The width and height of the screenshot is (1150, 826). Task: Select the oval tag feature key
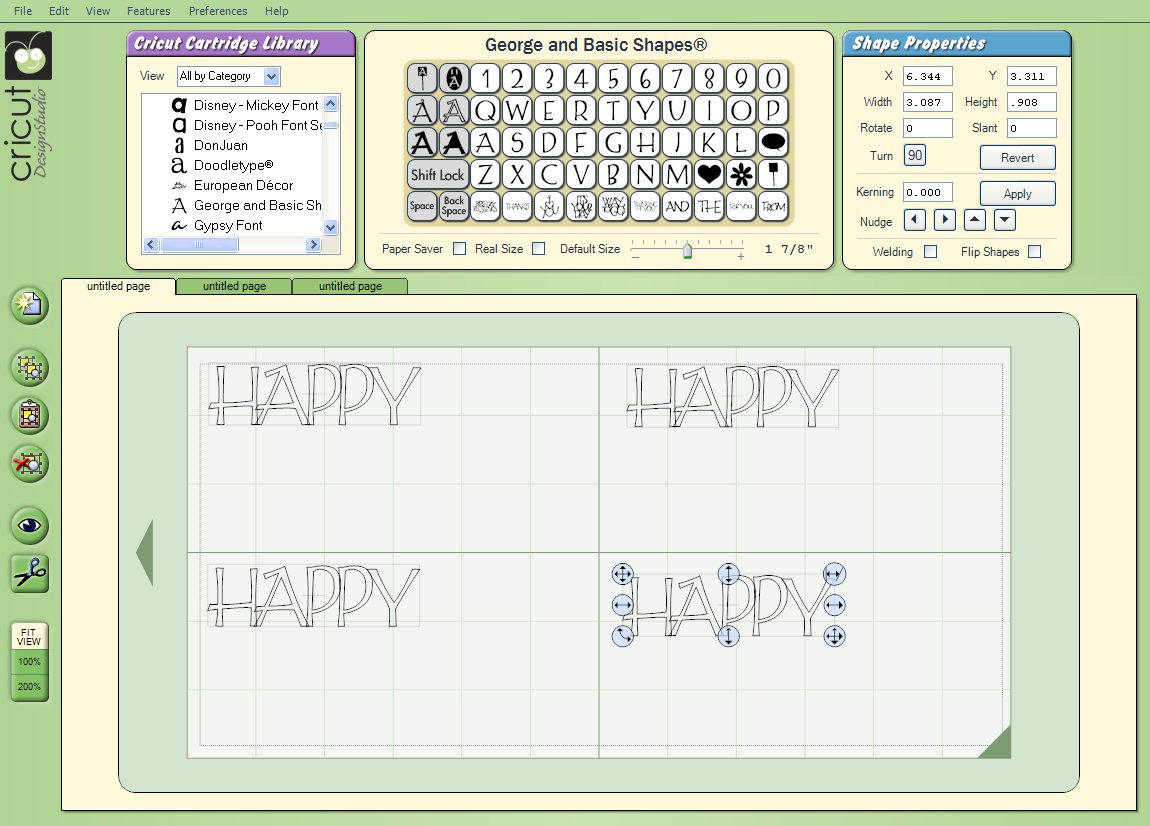coord(454,78)
